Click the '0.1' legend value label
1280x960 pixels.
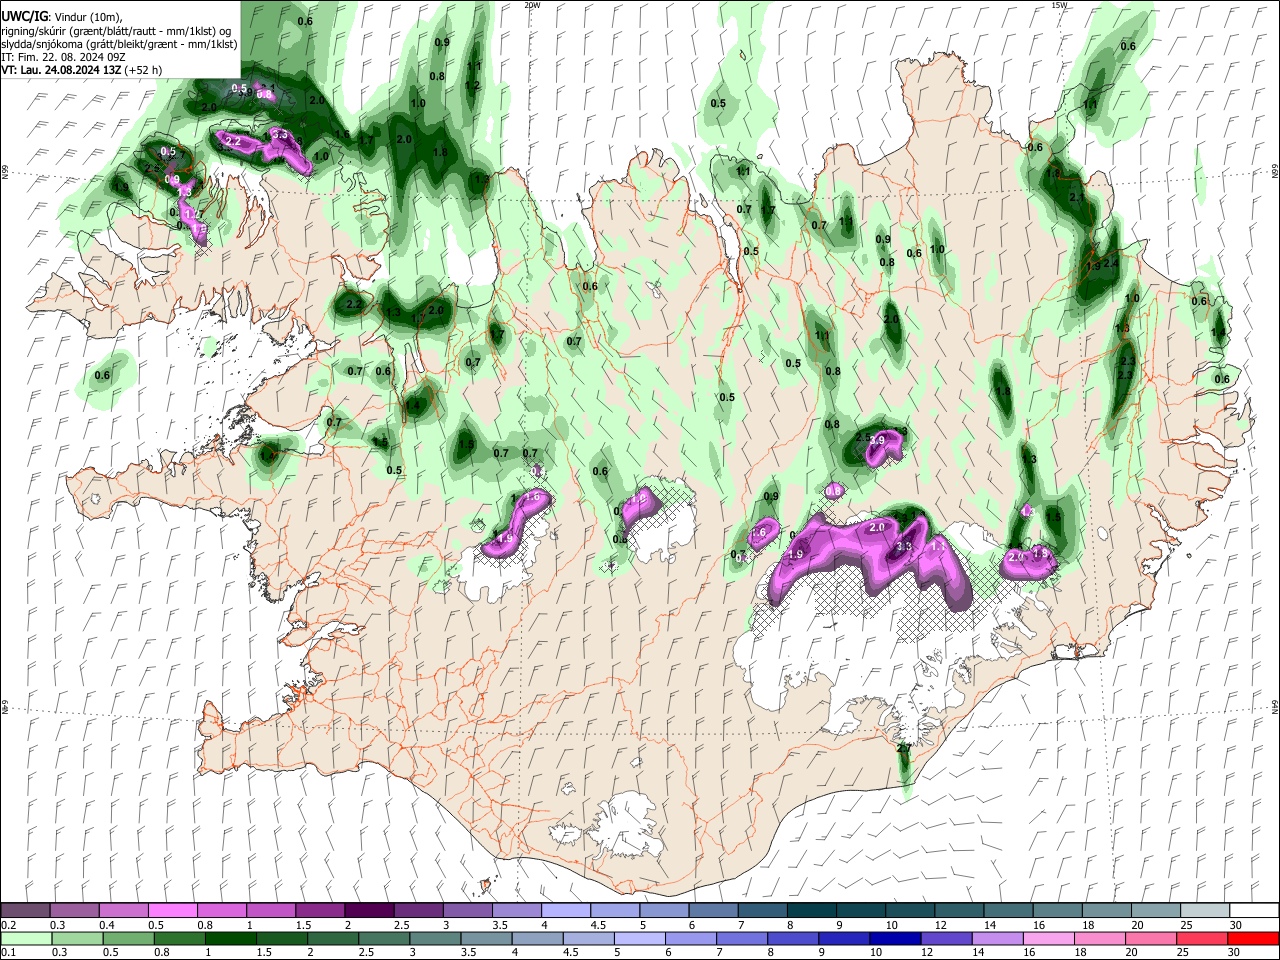click(8, 953)
